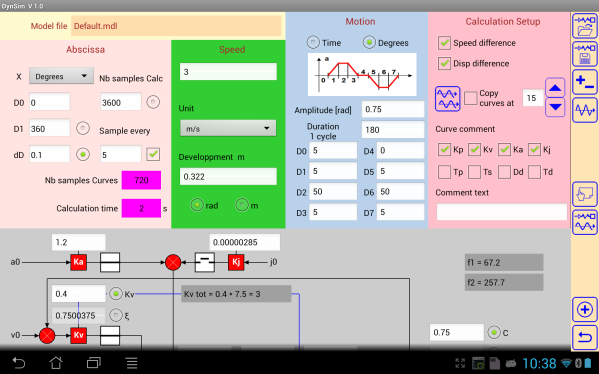The width and height of the screenshot is (599, 374).
Task: Click the circled plus zoom icon
Action: (x=585, y=309)
